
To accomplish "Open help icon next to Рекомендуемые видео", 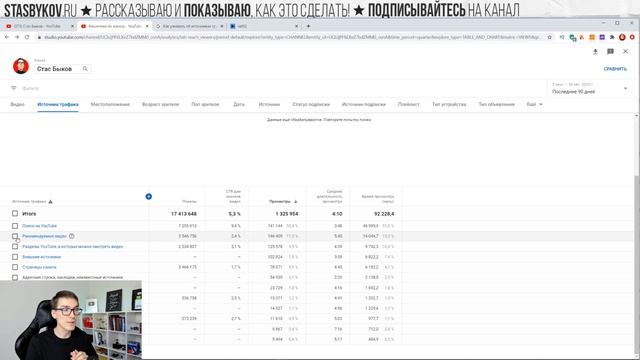I will 72,236.
